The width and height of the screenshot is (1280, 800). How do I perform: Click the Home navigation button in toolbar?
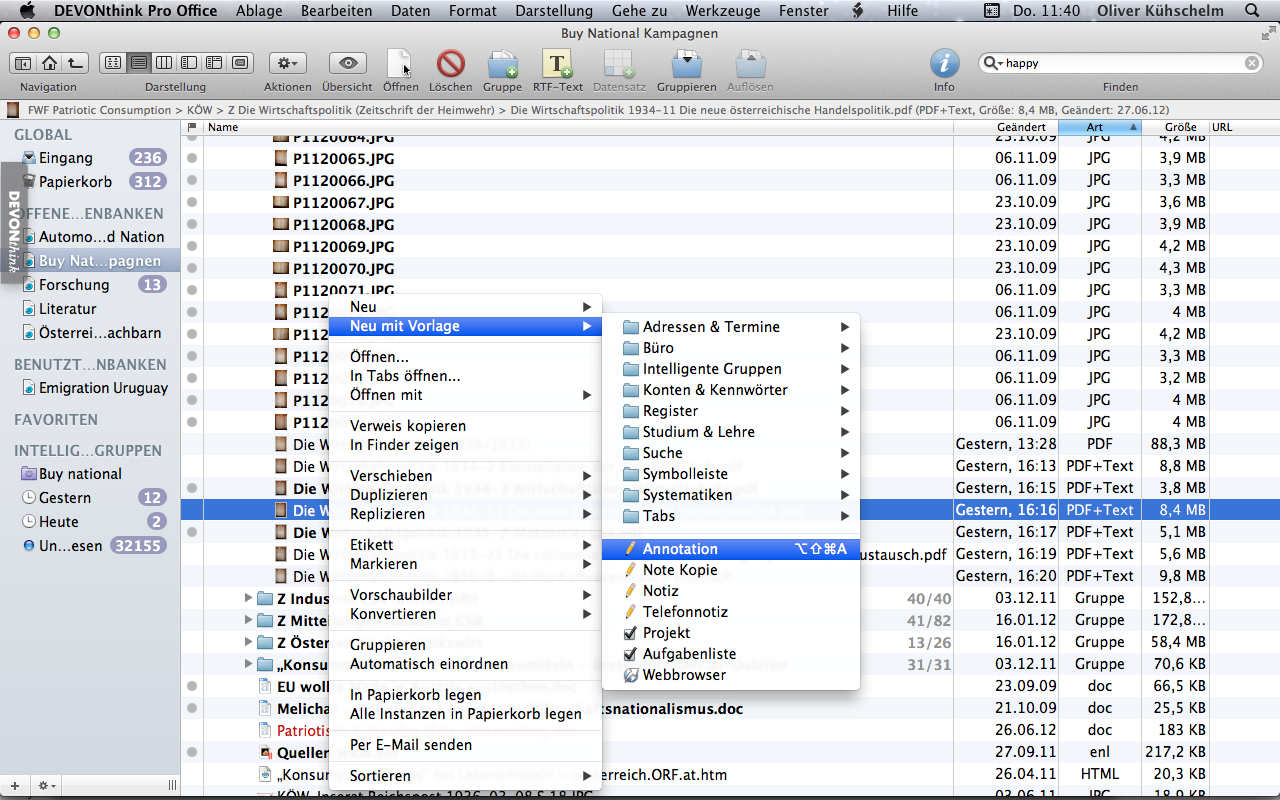coord(49,63)
